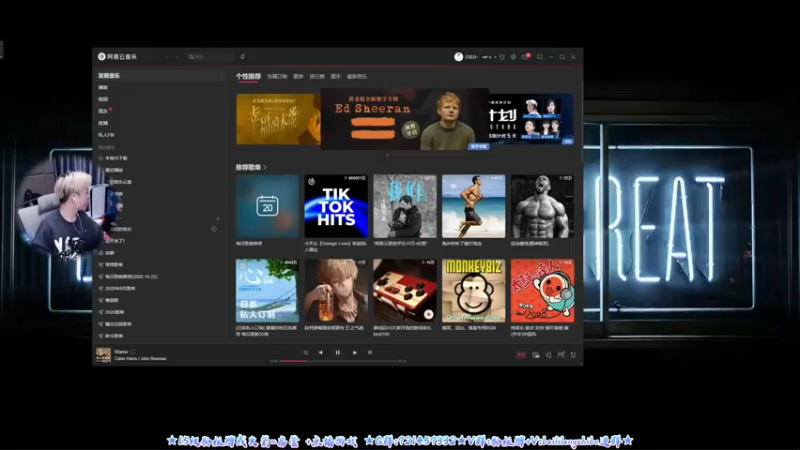Change playback order mode icon
The image size is (800, 450).
coord(306,352)
